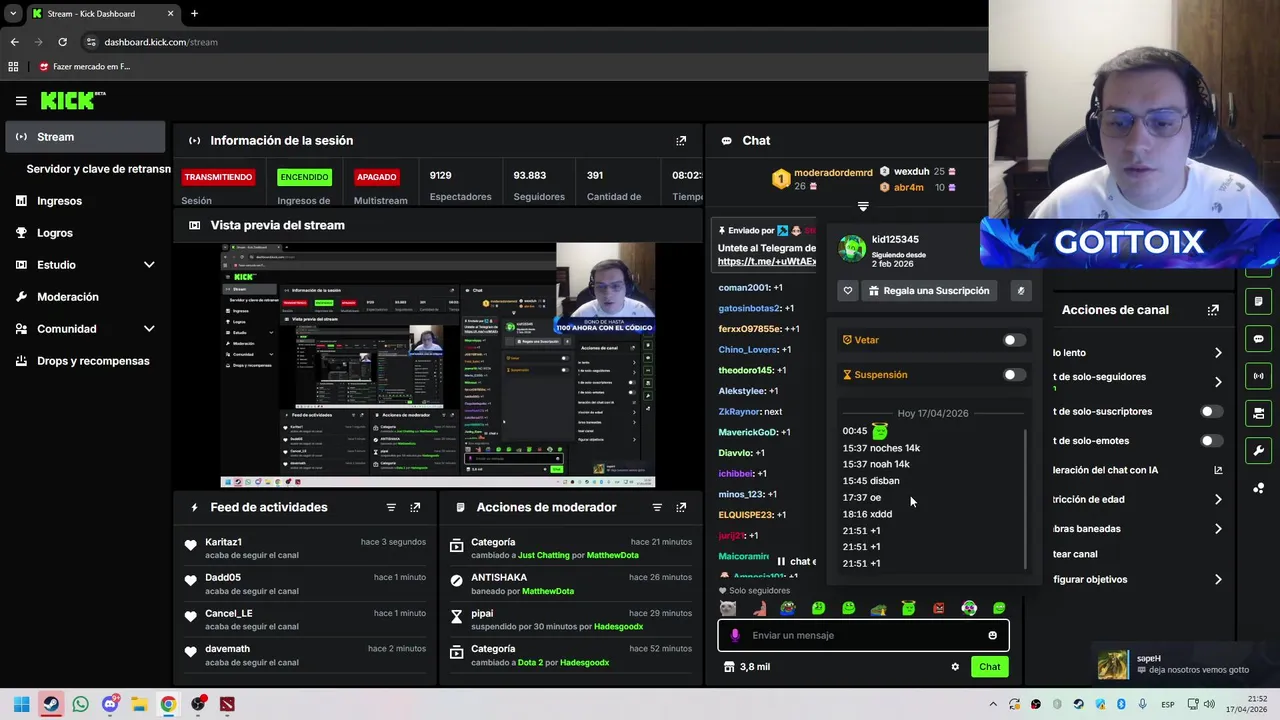Viewport: 1280px width, 720px height.
Task: Open Moderación in the sidebar
Action: 85,297
